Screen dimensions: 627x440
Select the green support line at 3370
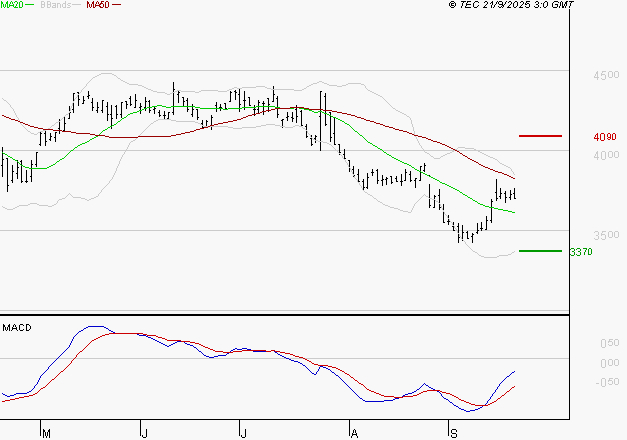click(540, 251)
